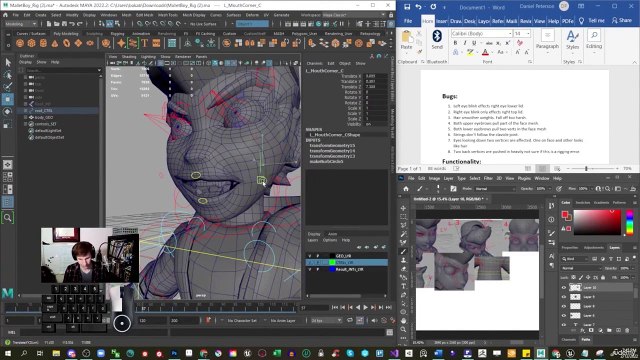
Task: Open the Edit Mesh menu in Maya
Action: [x=144, y=15]
